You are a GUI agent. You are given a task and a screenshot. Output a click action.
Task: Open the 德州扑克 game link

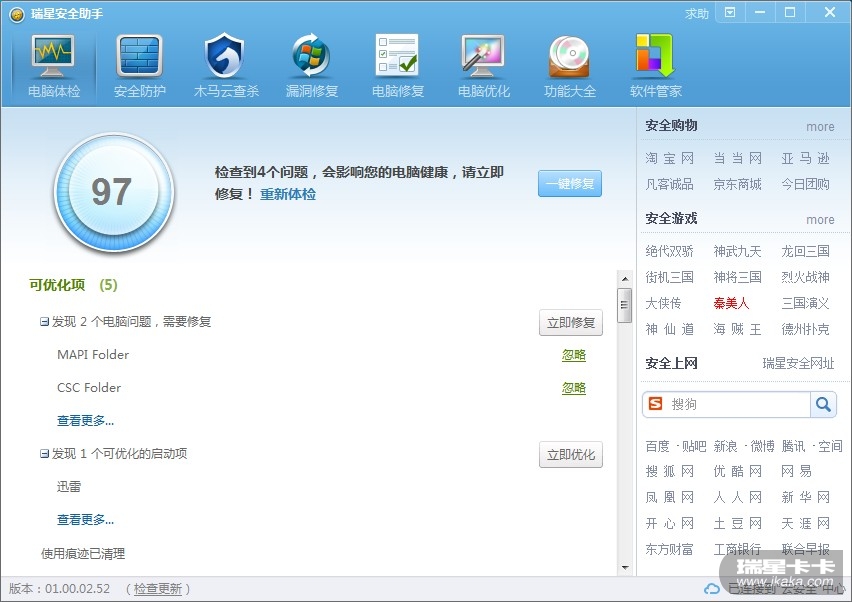(805, 329)
